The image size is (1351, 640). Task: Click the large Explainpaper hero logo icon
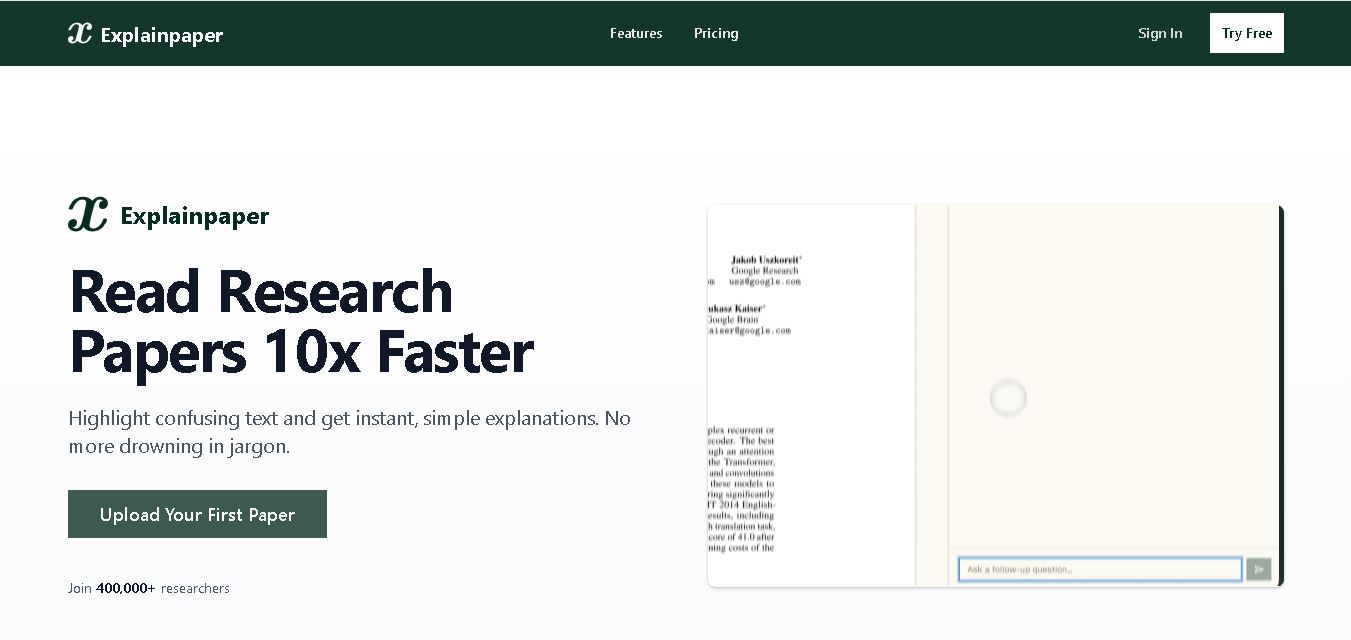pos(88,214)
